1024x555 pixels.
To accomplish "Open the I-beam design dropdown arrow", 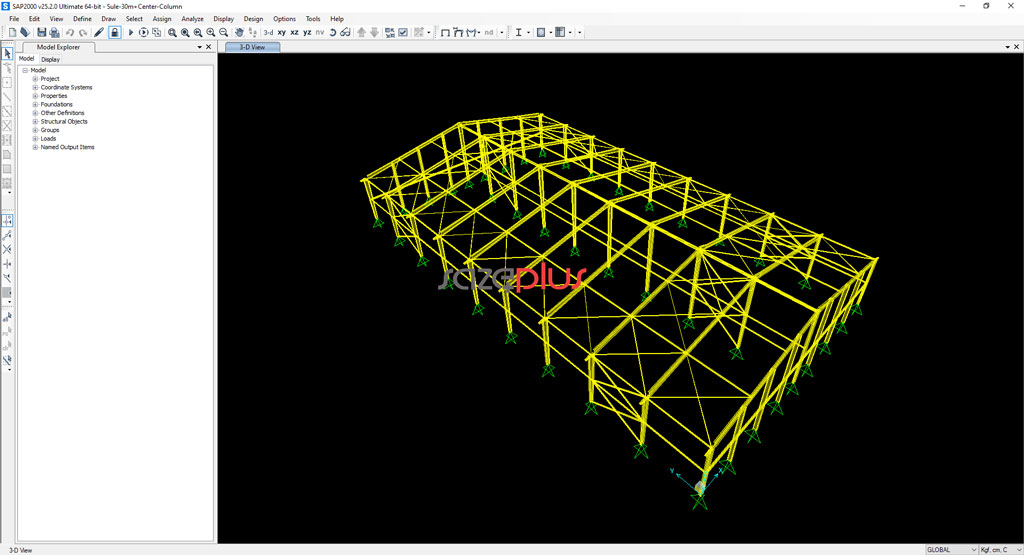I will [x=528, y=32].
